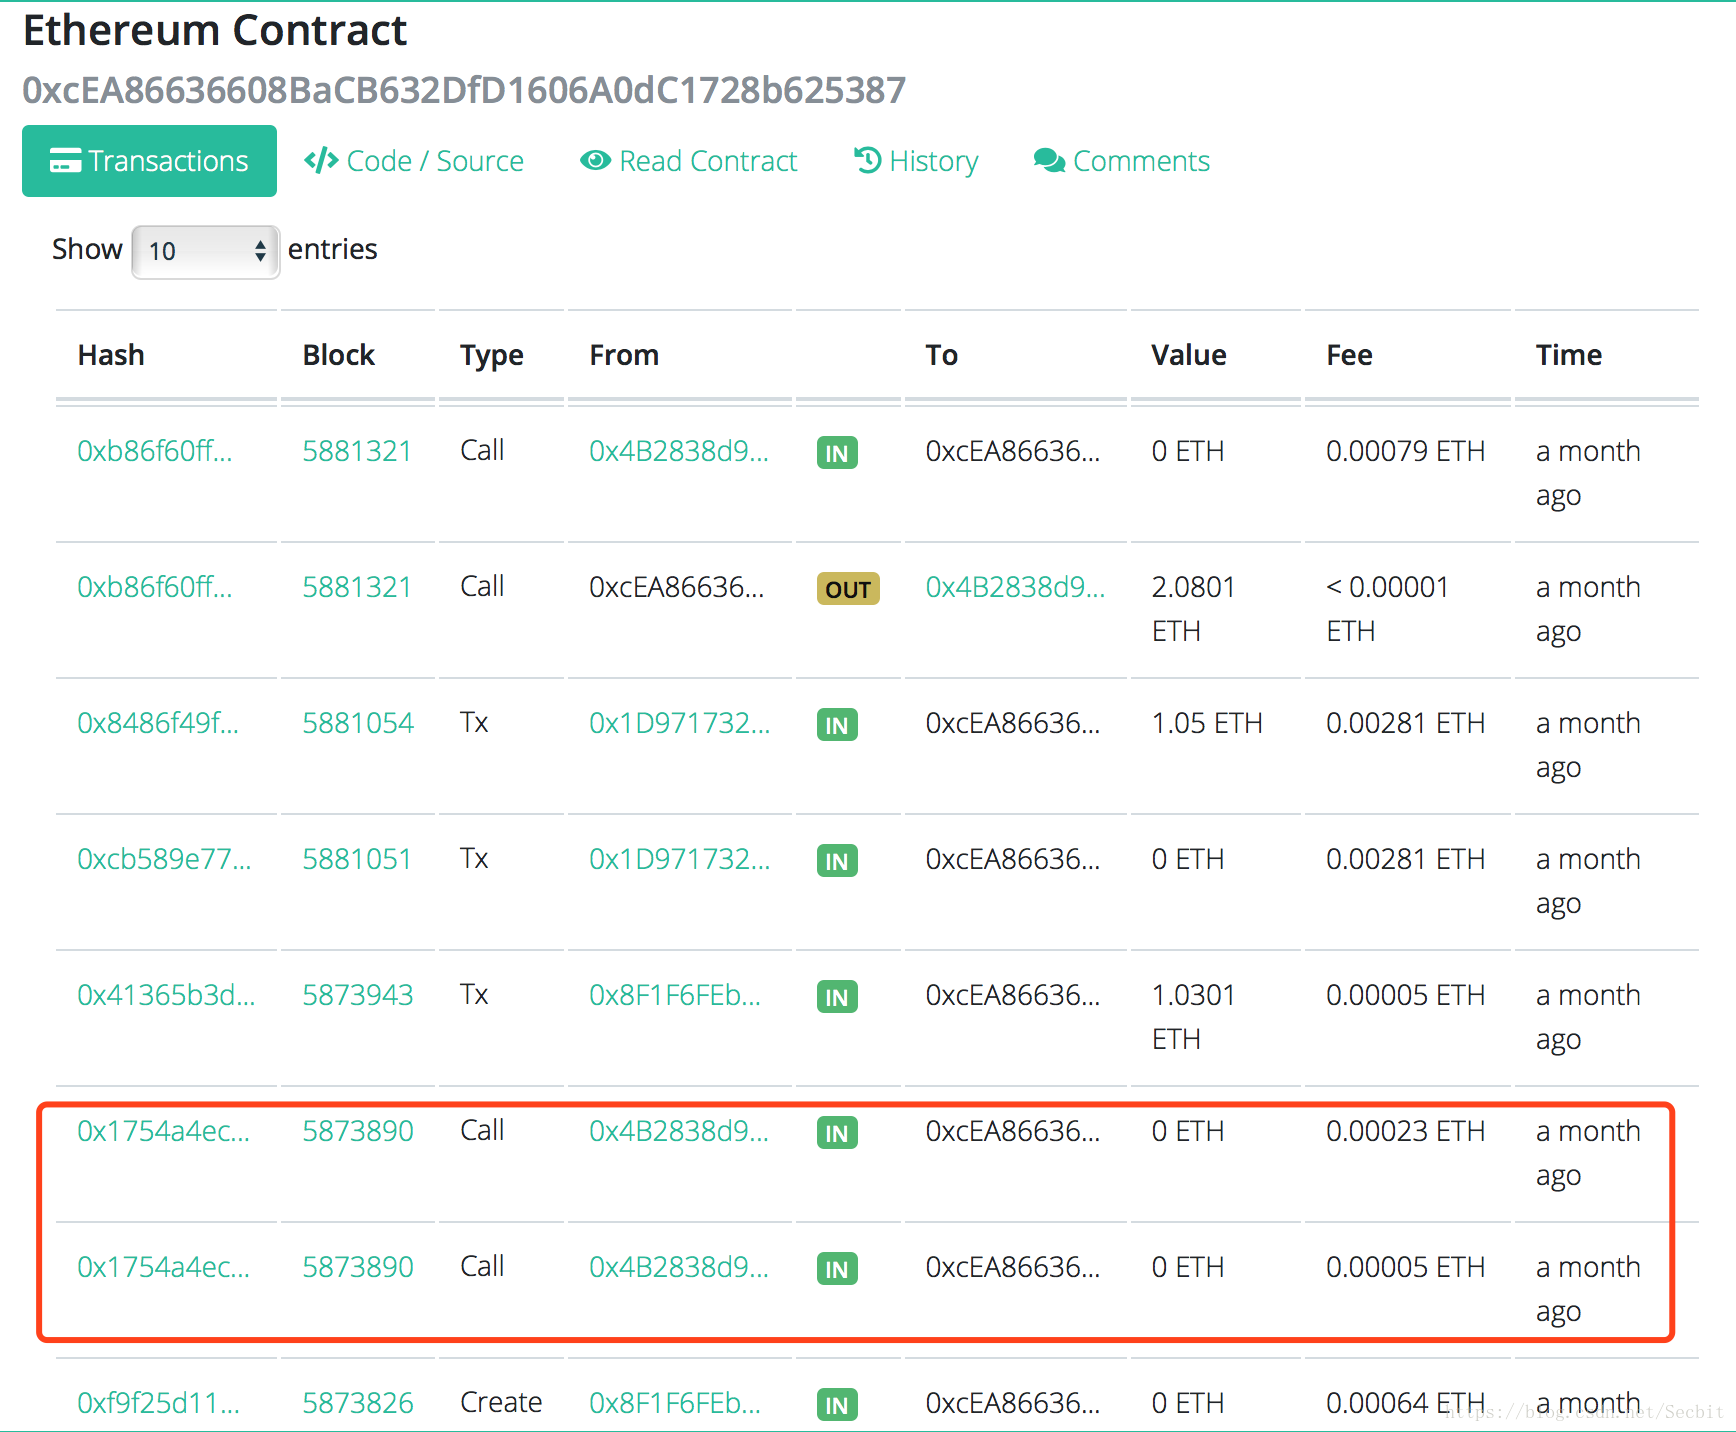Click the 0.00079 ETH fee cell
The height and width of the screenshot is (1432, 1736).
1405,451
